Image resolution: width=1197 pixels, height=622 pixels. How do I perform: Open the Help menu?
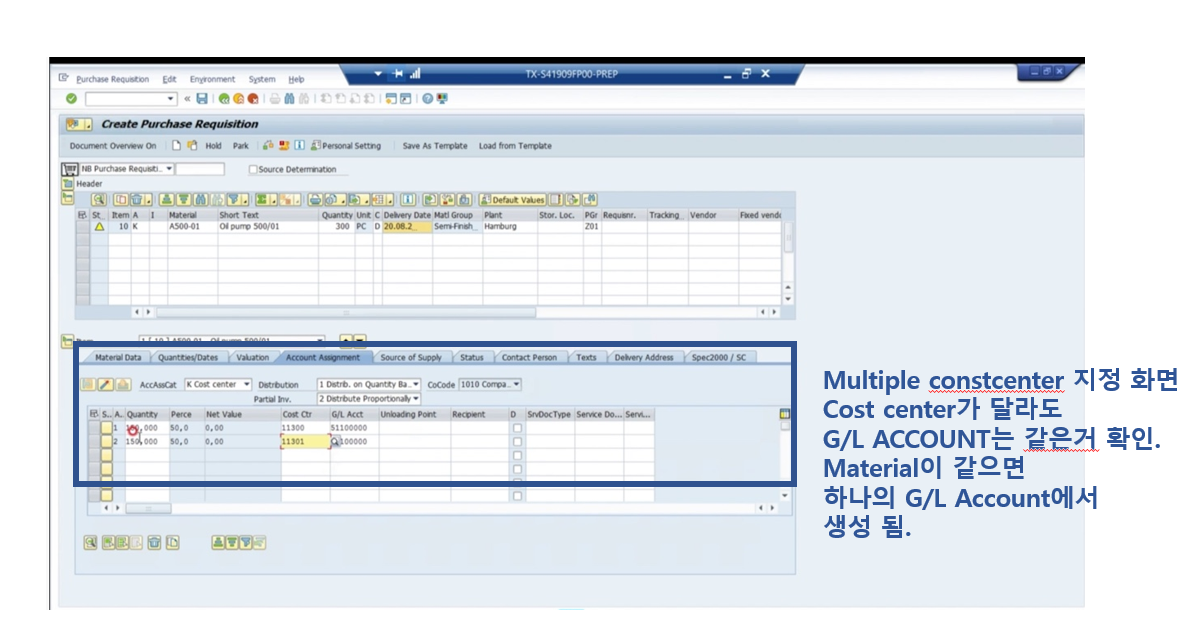pyautogui.click(x=296, y=79)
